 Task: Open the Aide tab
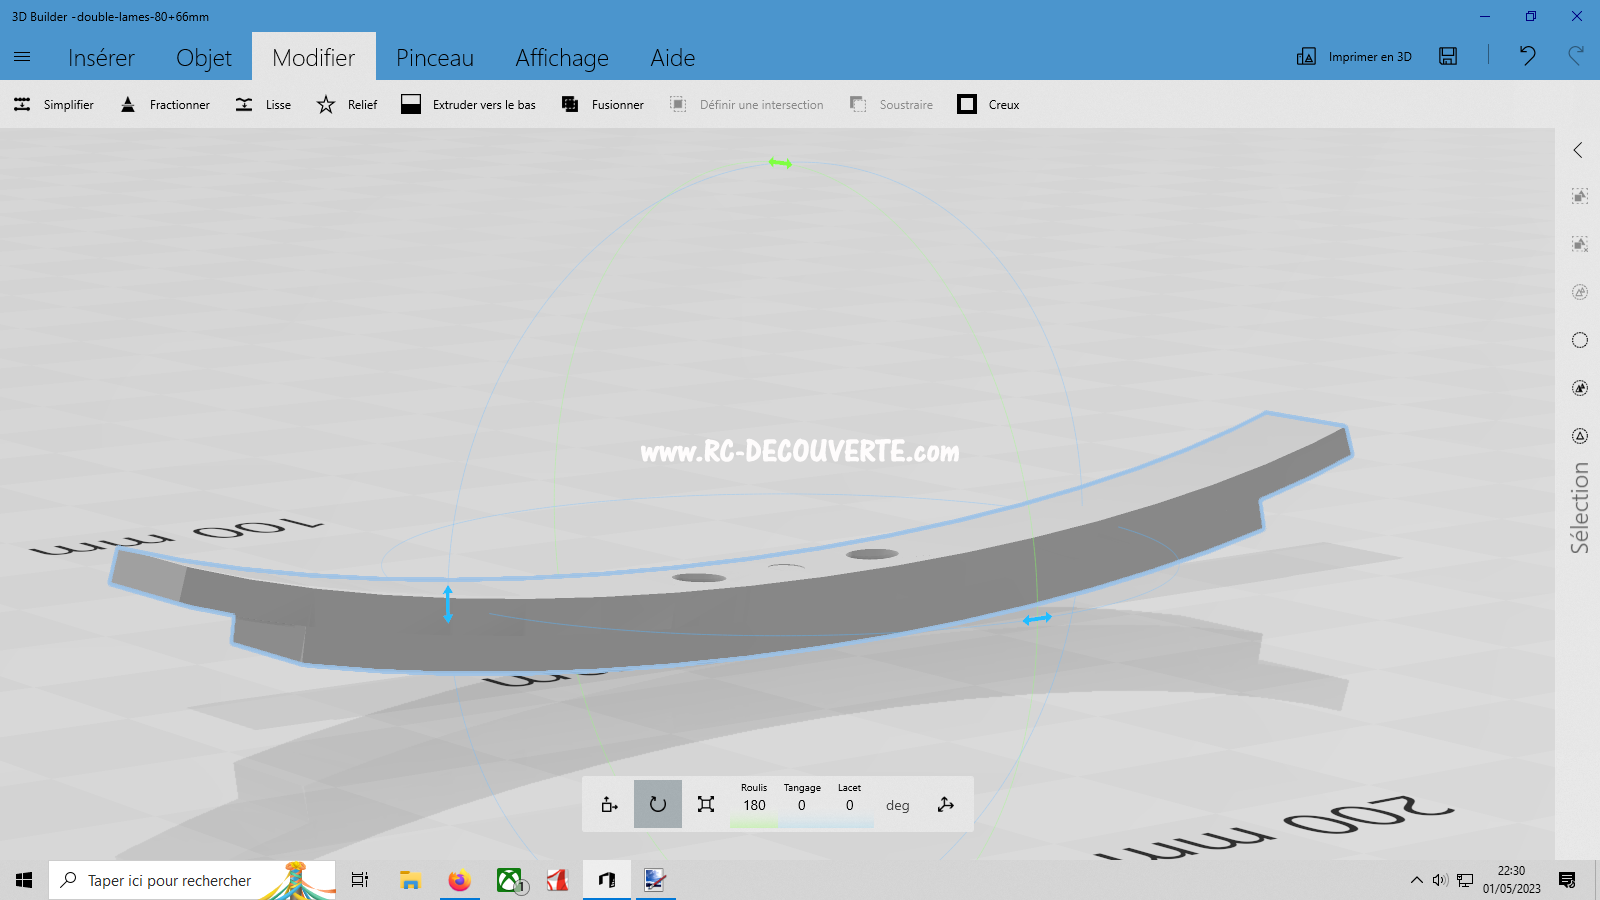click(x=673, y=58)
